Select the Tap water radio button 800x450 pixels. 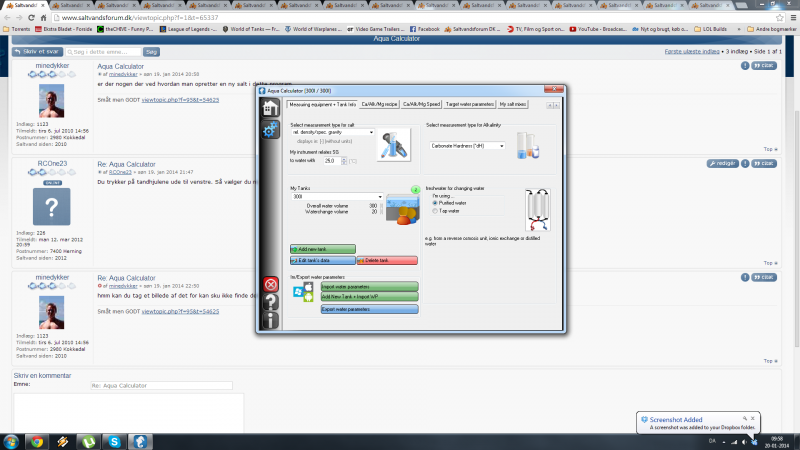click(x=436, y=211)
